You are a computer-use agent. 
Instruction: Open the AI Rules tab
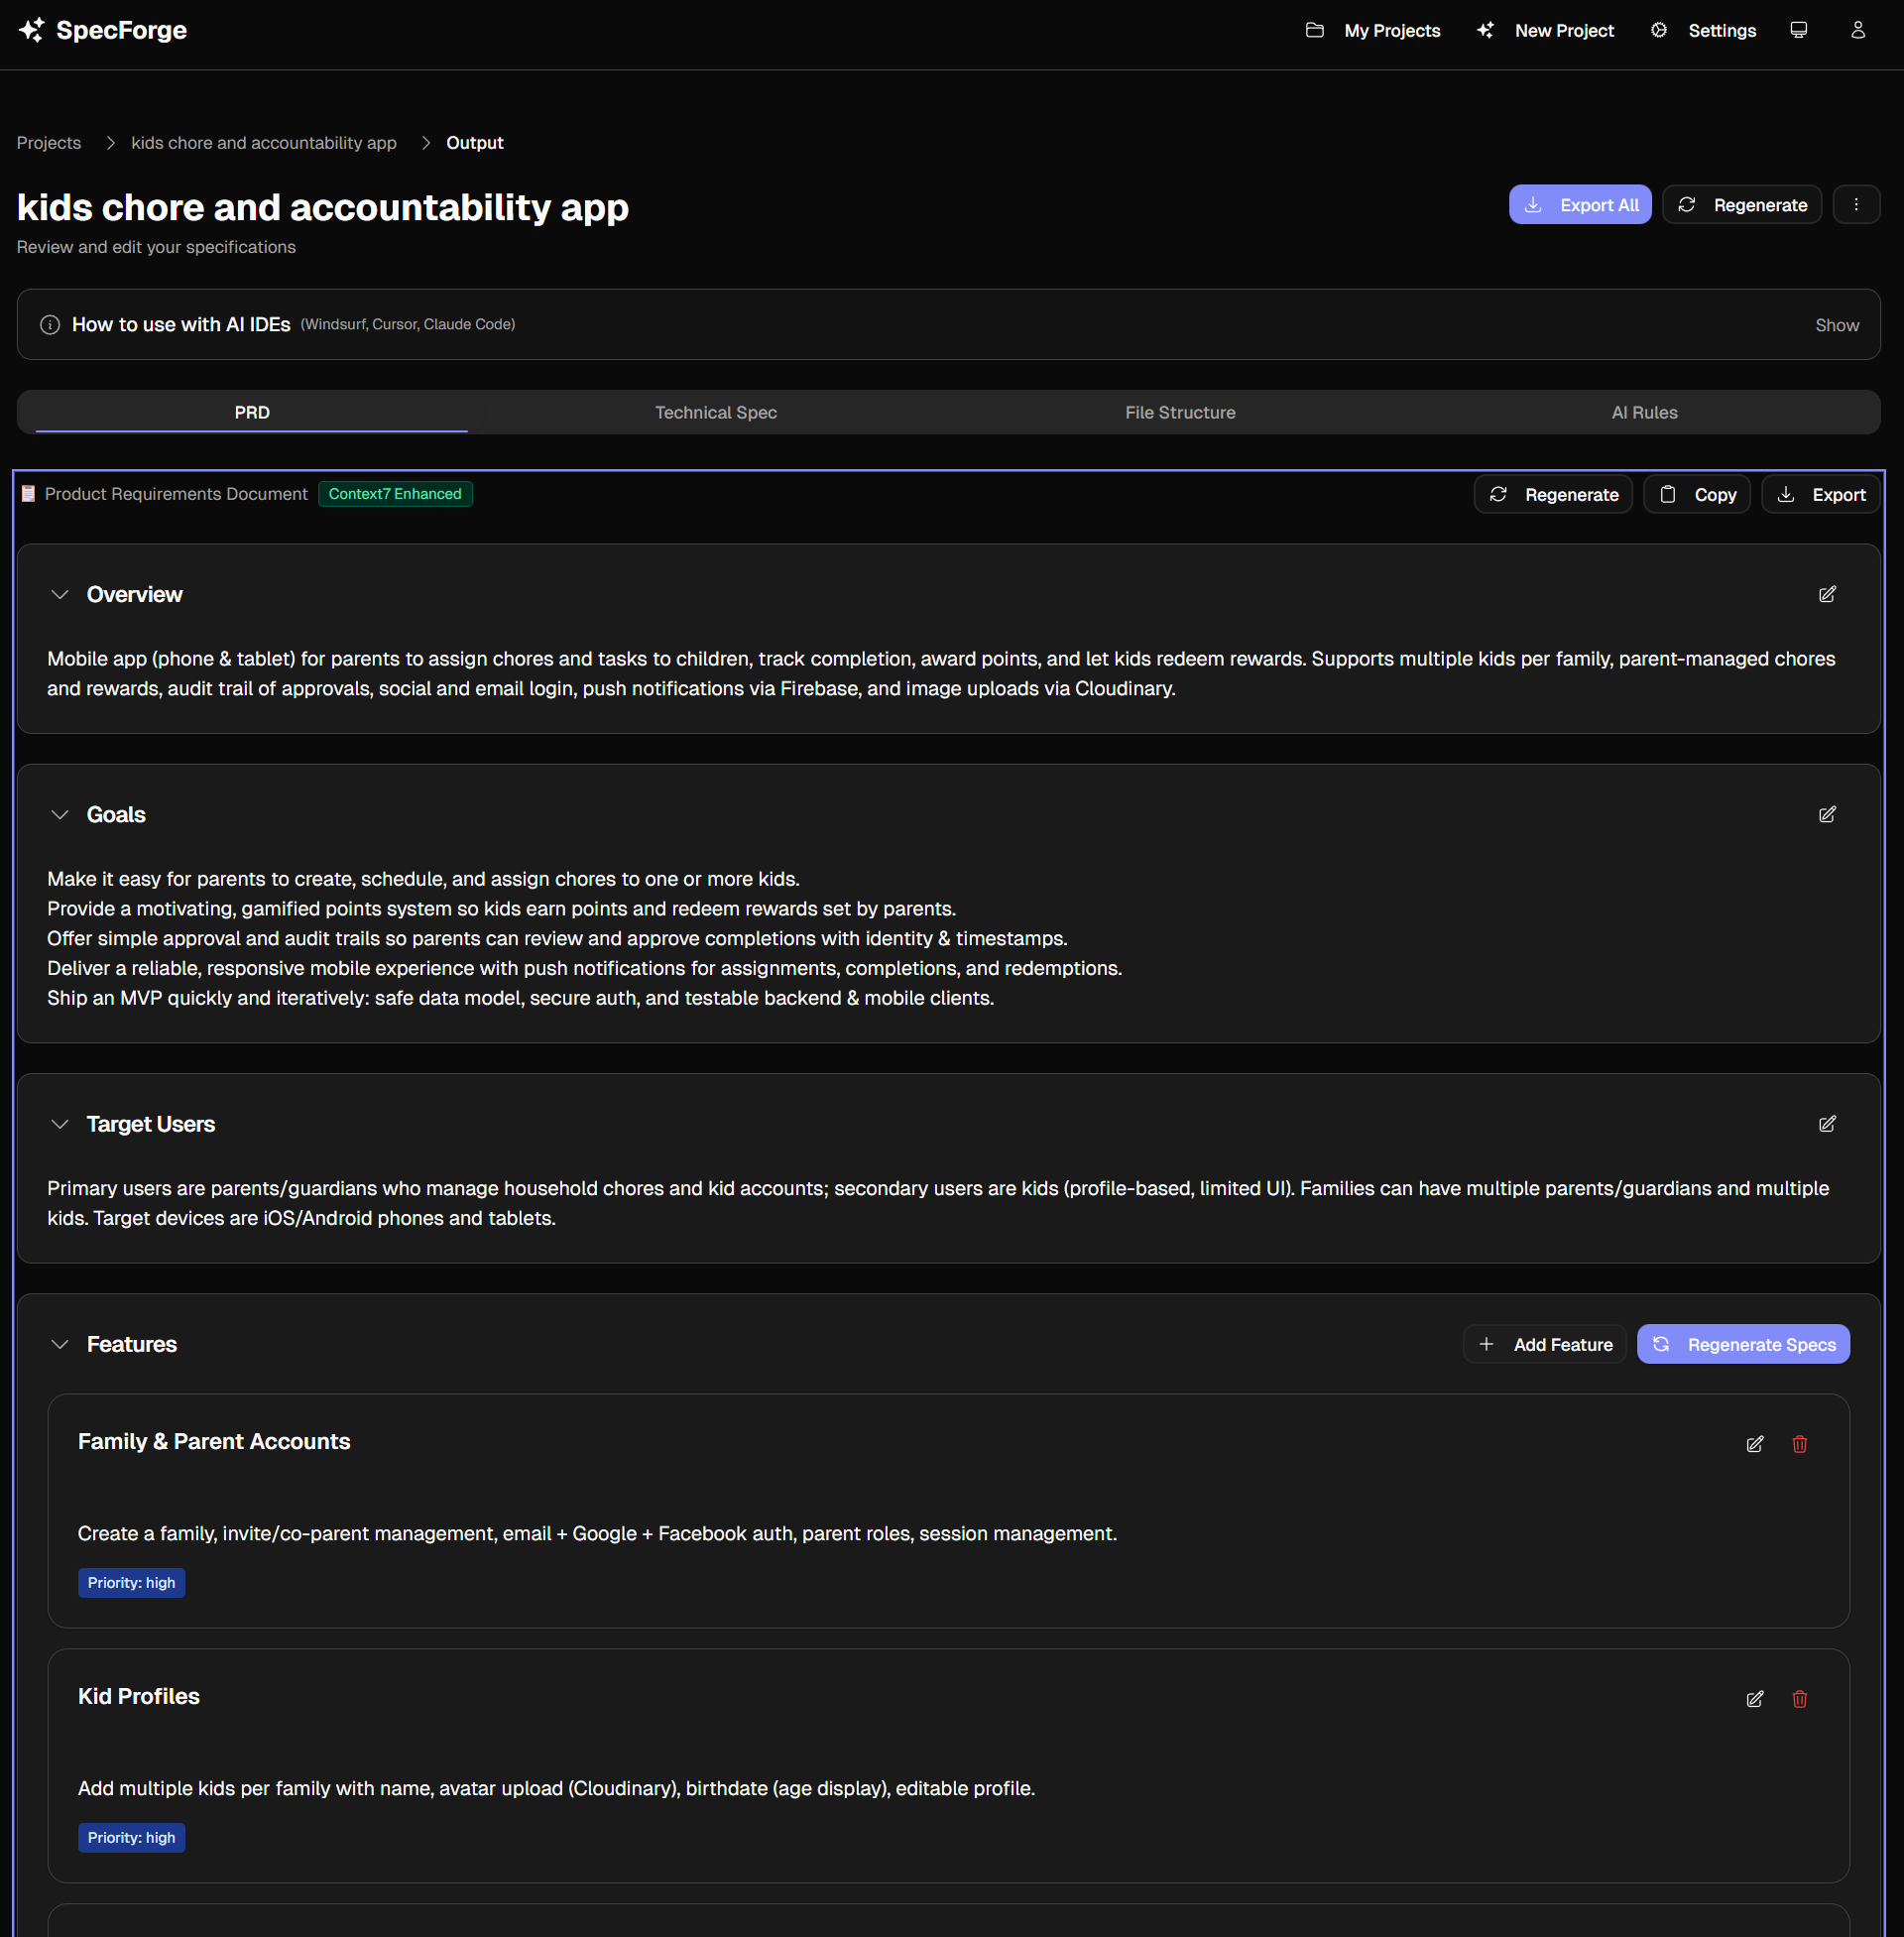tap(1643, 412)
